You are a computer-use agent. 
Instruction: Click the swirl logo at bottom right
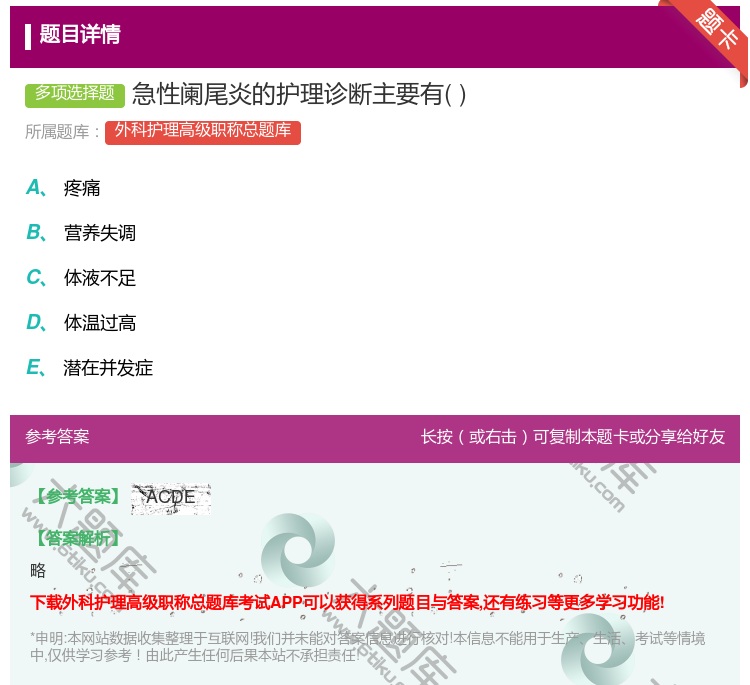598,652
